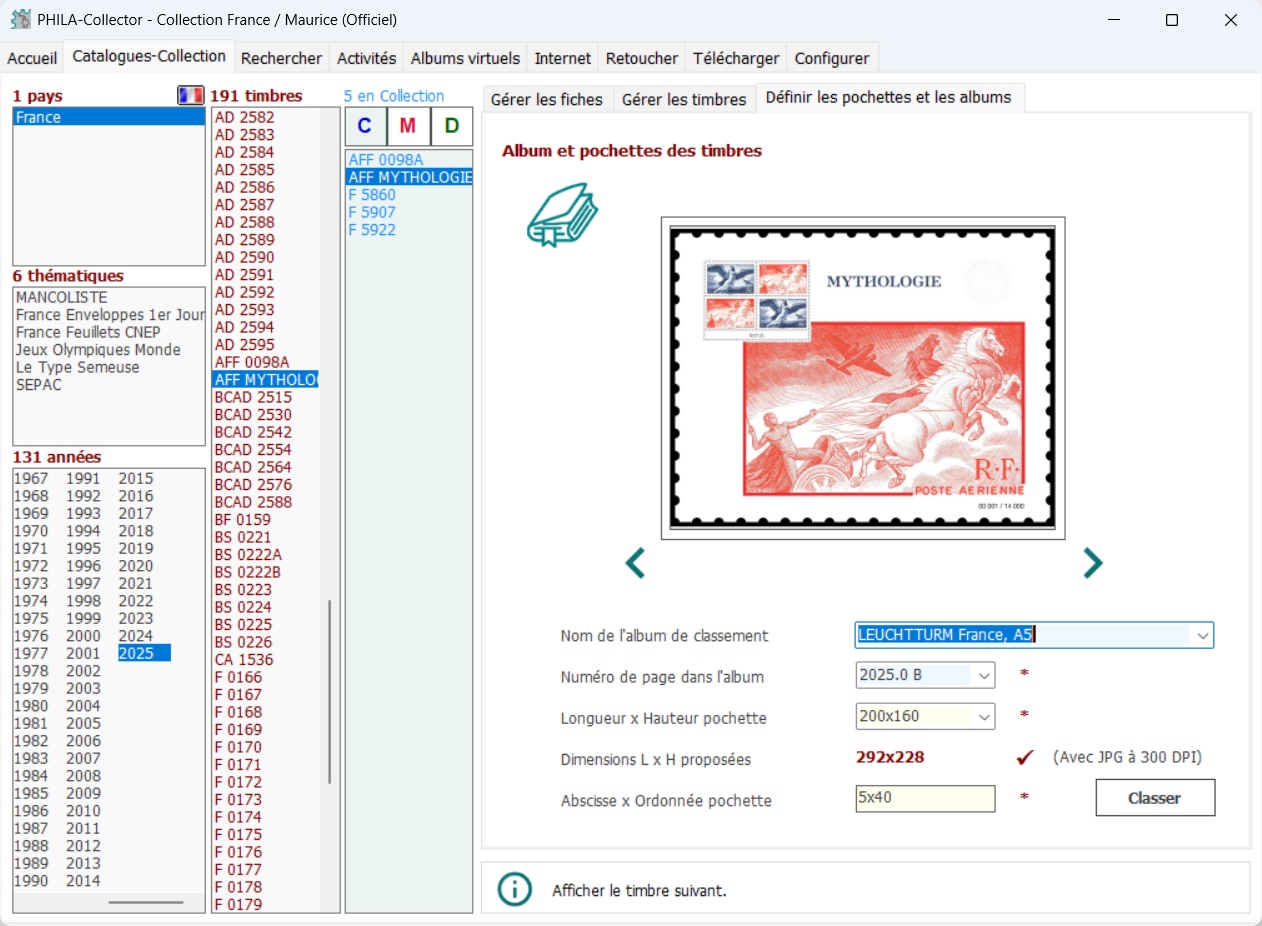The height and width of the screenshot is (926, 1262).
Task: Show next stamp with right arrow
Action: point(1092,563)
